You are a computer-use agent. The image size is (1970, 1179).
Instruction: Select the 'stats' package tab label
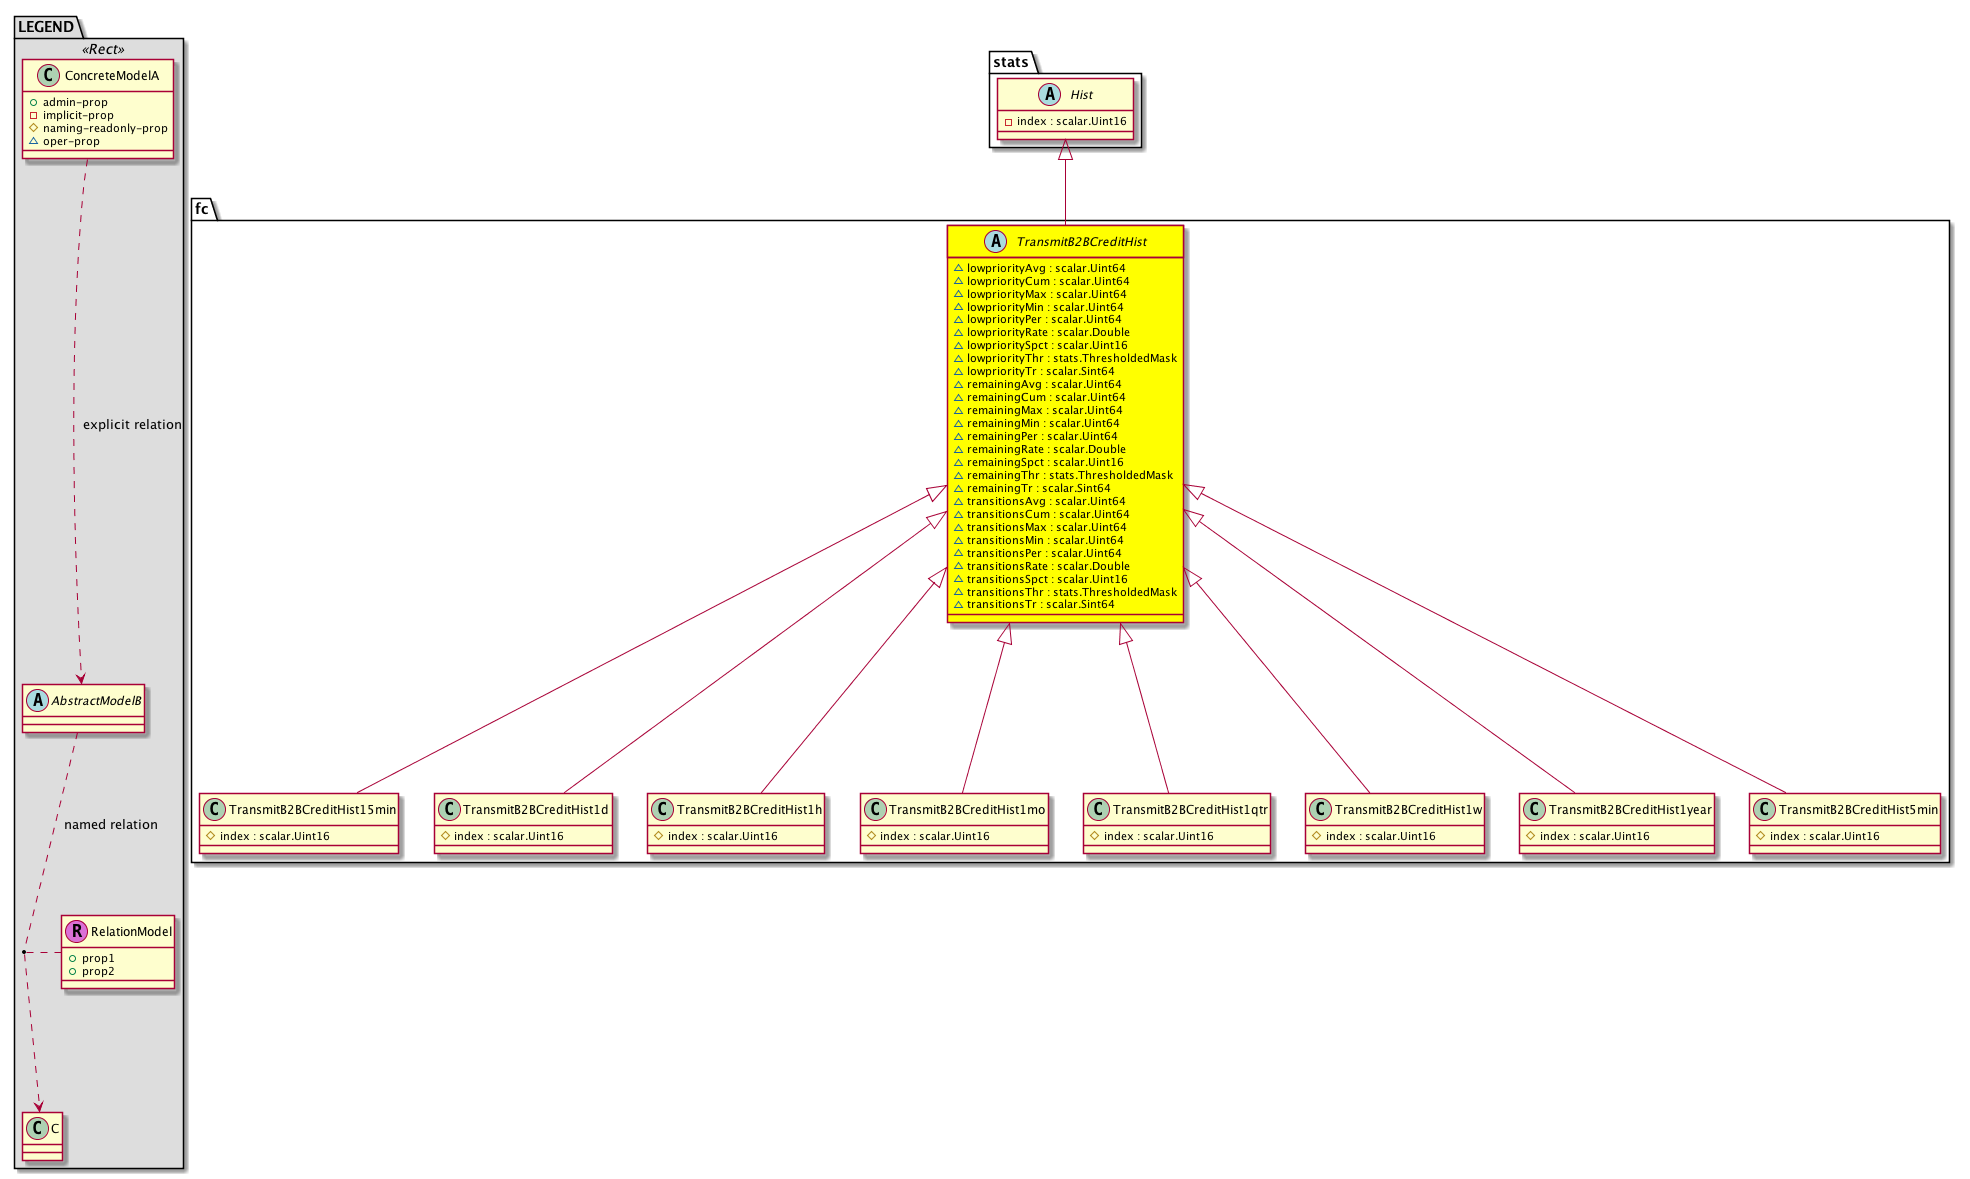click(x=1010, y=62)
